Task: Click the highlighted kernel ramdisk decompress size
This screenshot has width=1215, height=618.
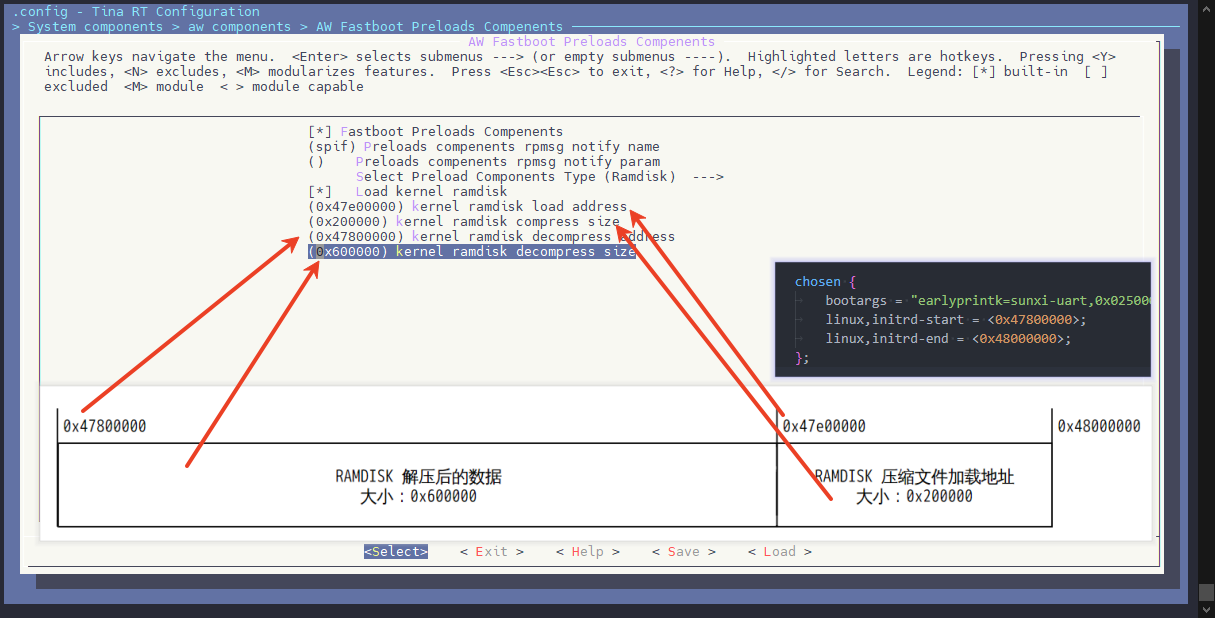Action: coord(471,252)
